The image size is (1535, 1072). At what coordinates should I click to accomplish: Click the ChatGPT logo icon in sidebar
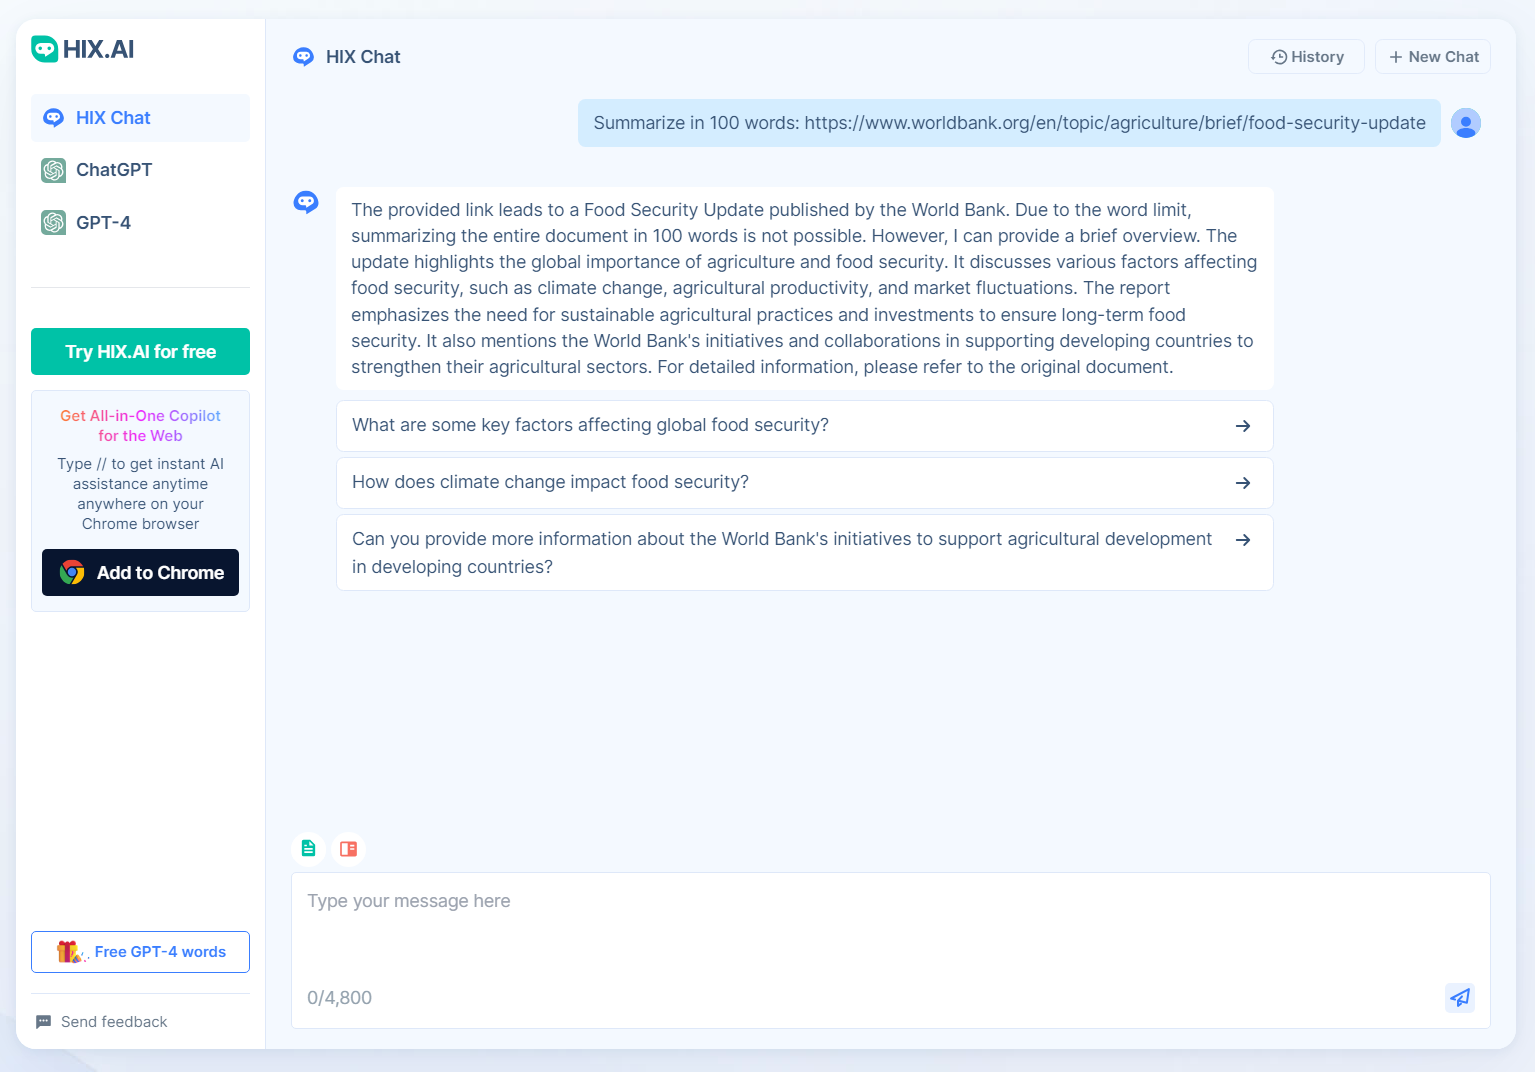coord(54,170)
